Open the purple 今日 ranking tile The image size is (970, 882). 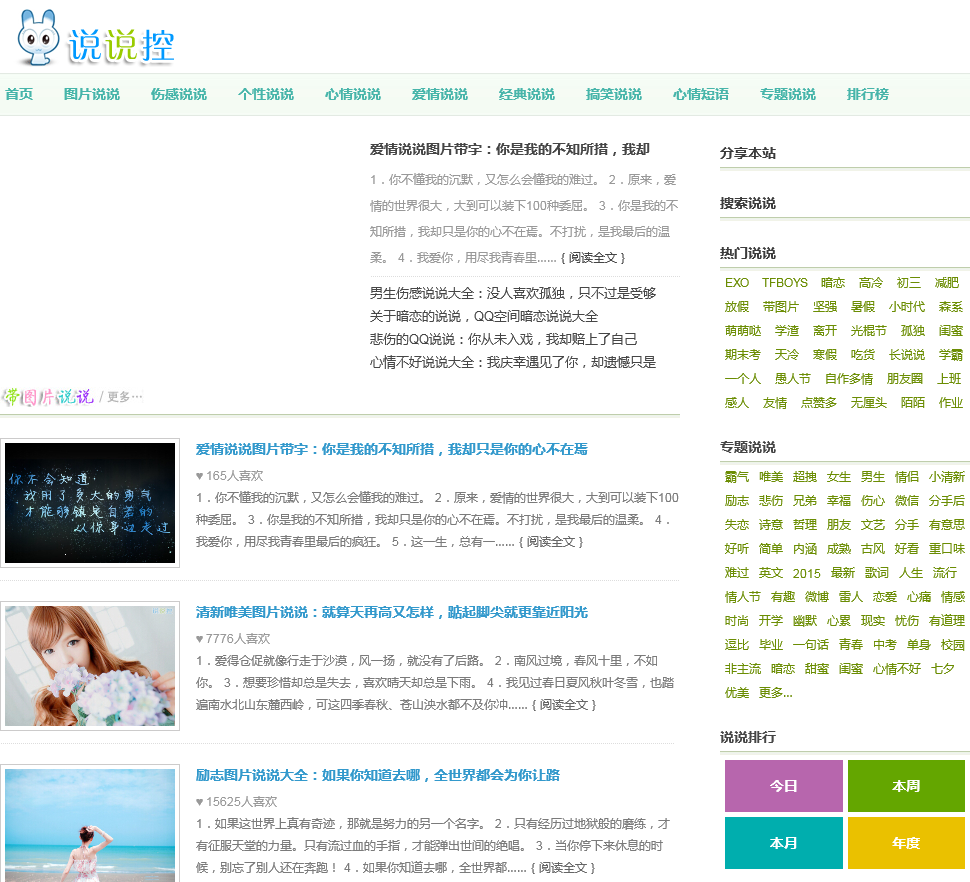pyautogui.click(x=784, y=786)
